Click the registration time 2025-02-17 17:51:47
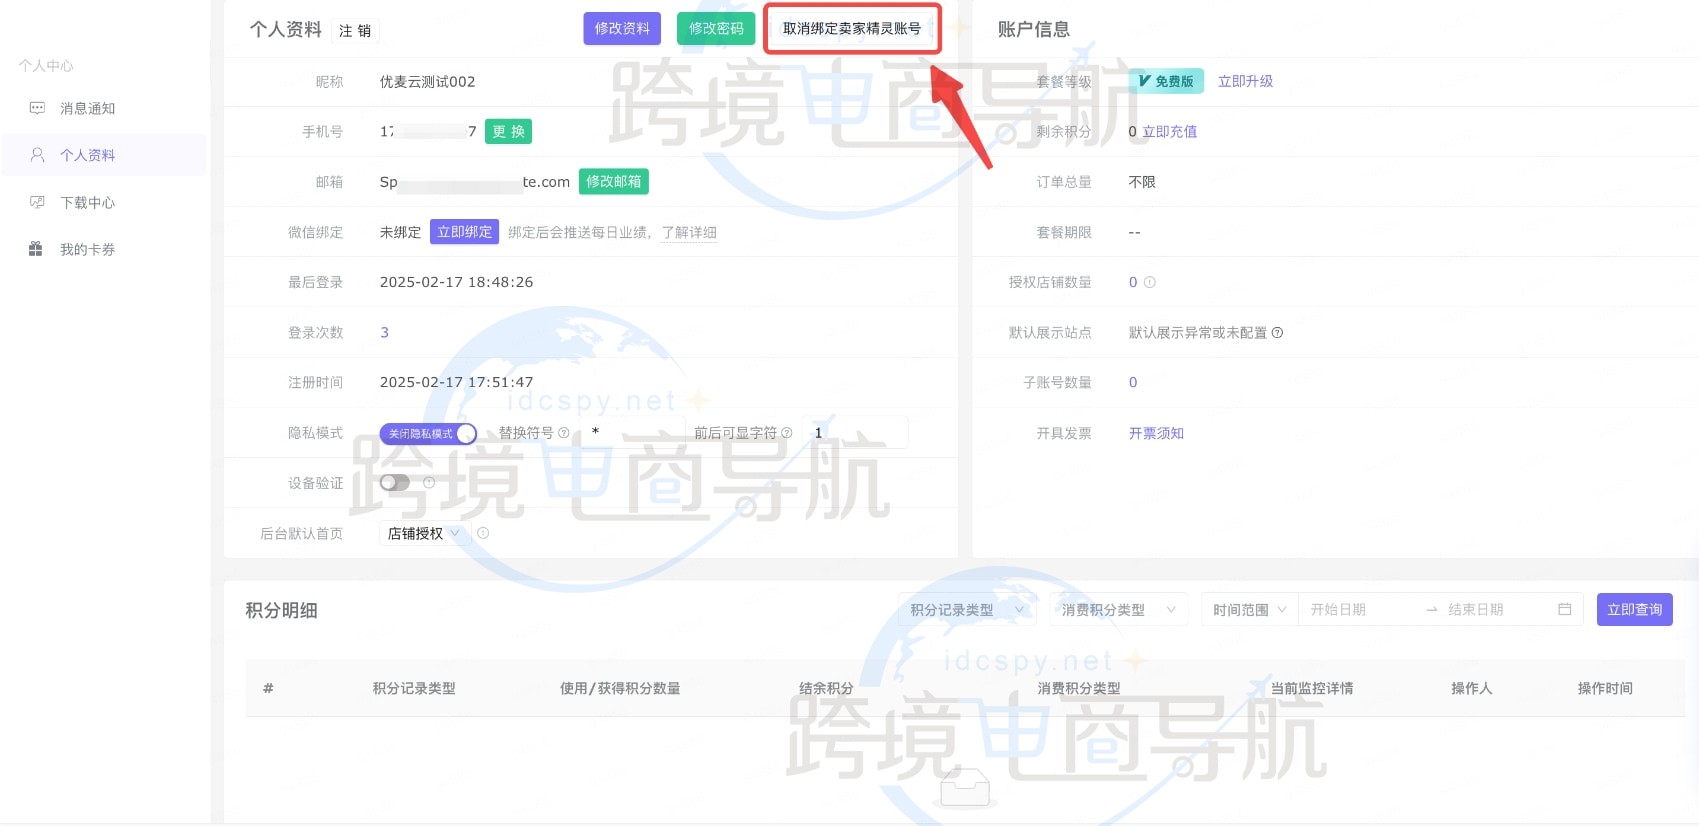The height and width of the screenshot is (826, 1699). click(456, 382)
